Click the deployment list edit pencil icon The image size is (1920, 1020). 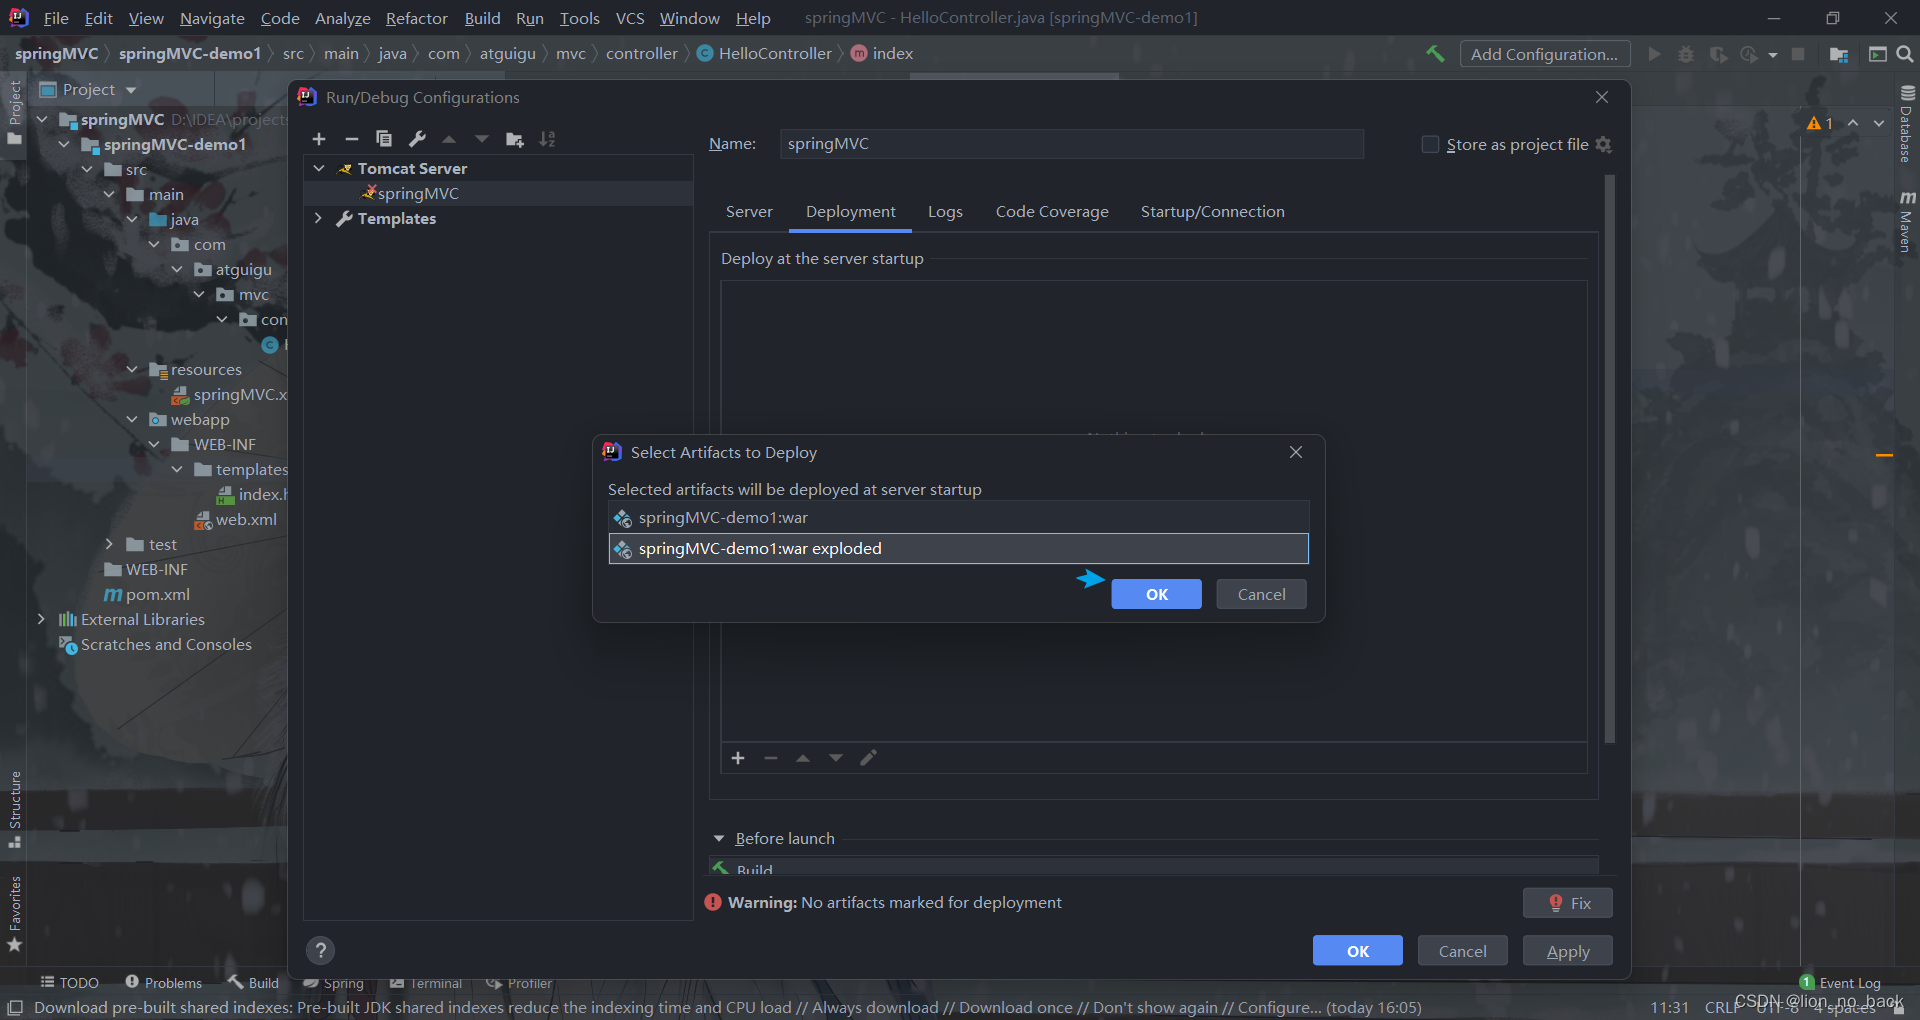(868, 758)
